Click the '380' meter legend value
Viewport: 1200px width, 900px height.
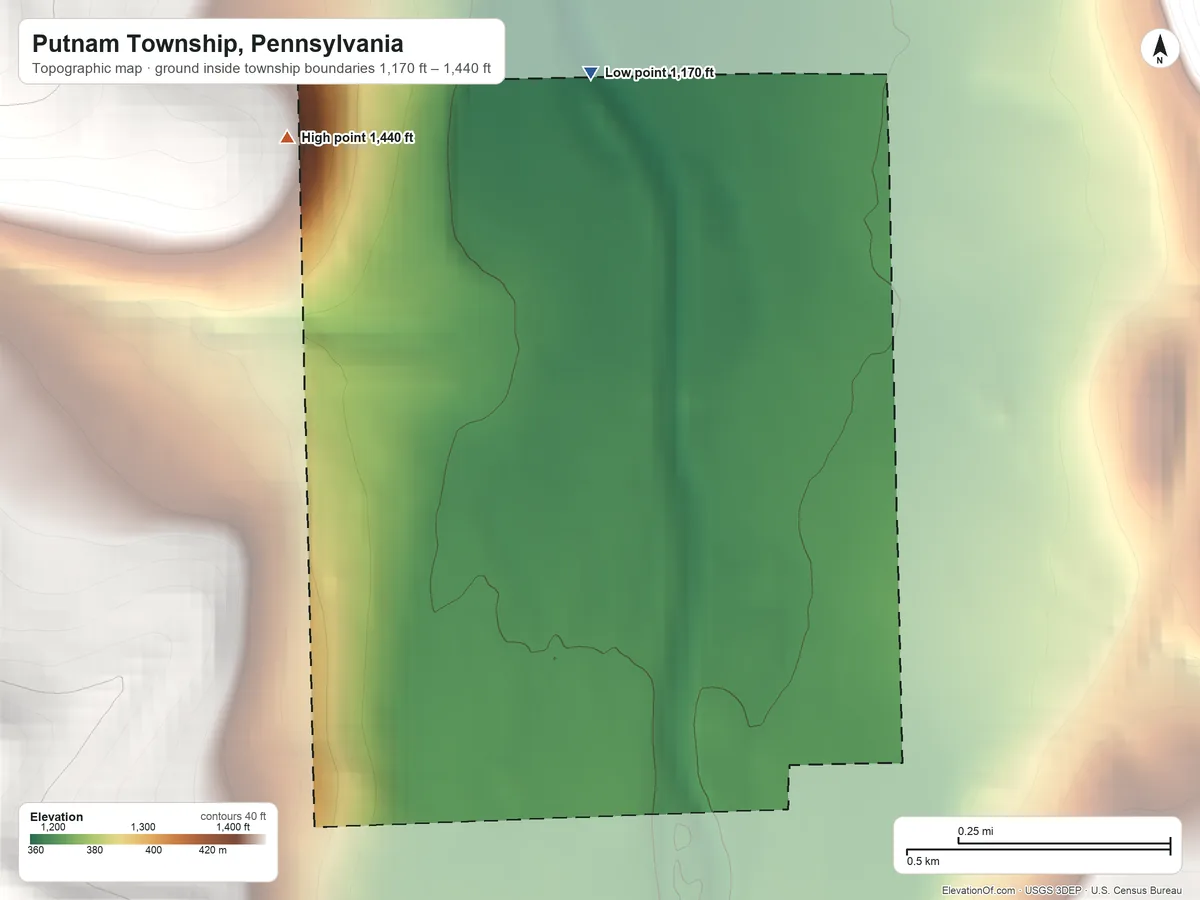click(95, 851)
